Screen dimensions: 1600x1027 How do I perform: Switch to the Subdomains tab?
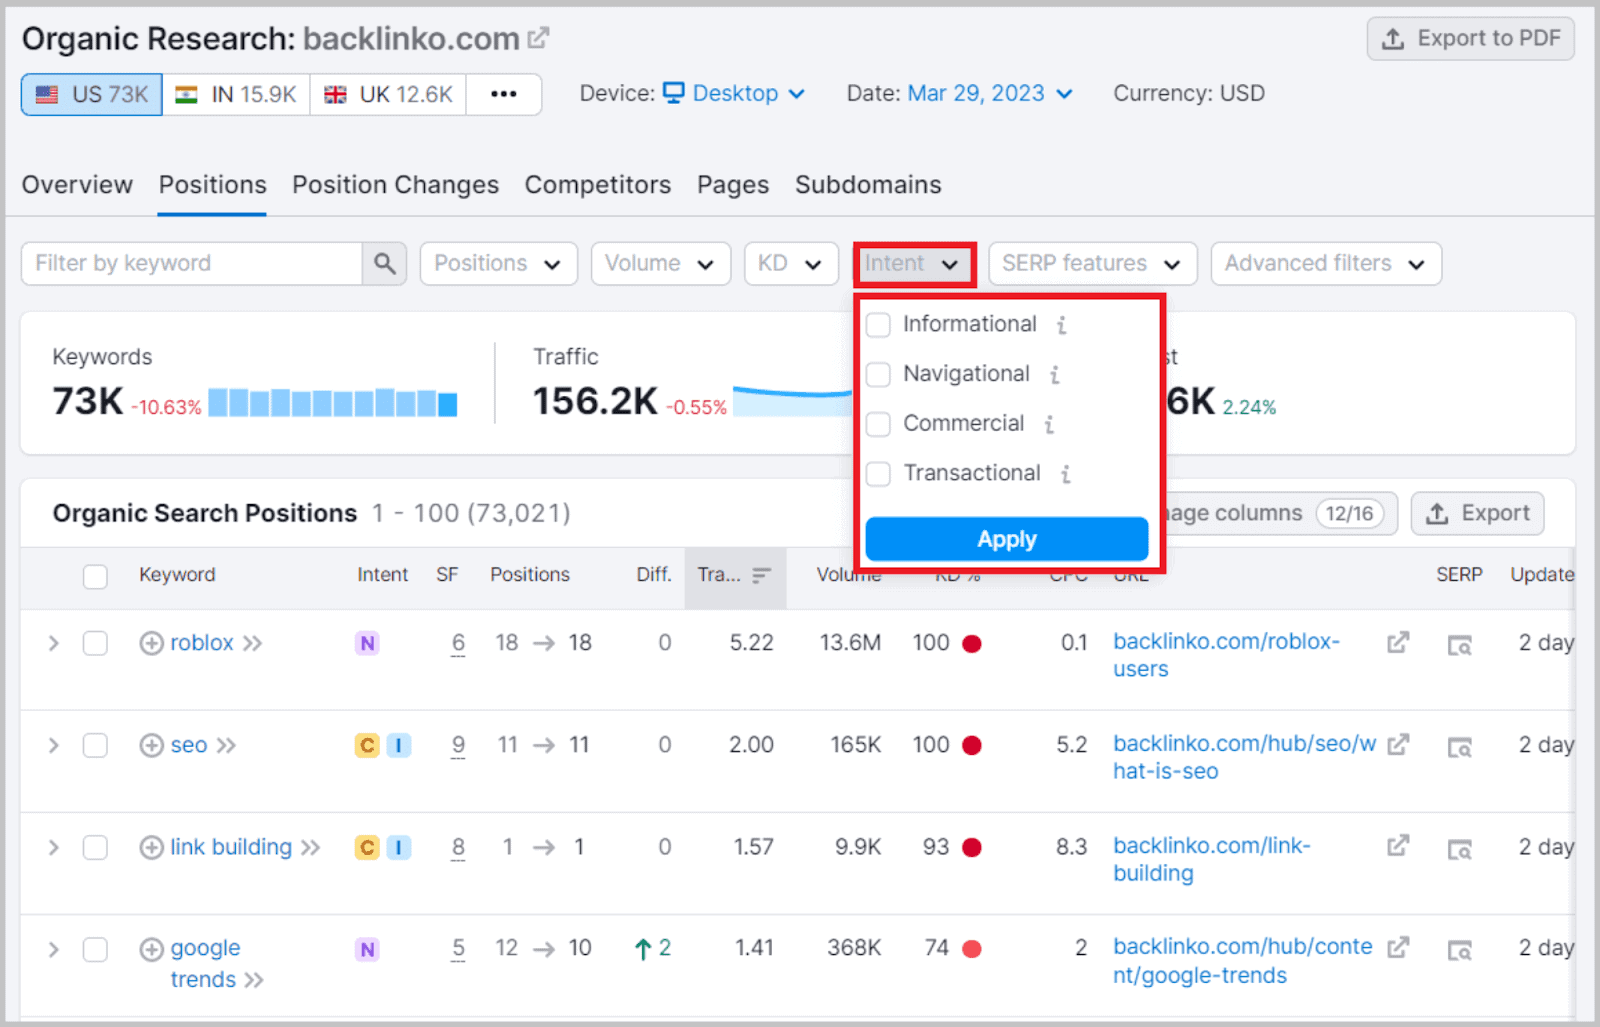click(x=868, y=185)
